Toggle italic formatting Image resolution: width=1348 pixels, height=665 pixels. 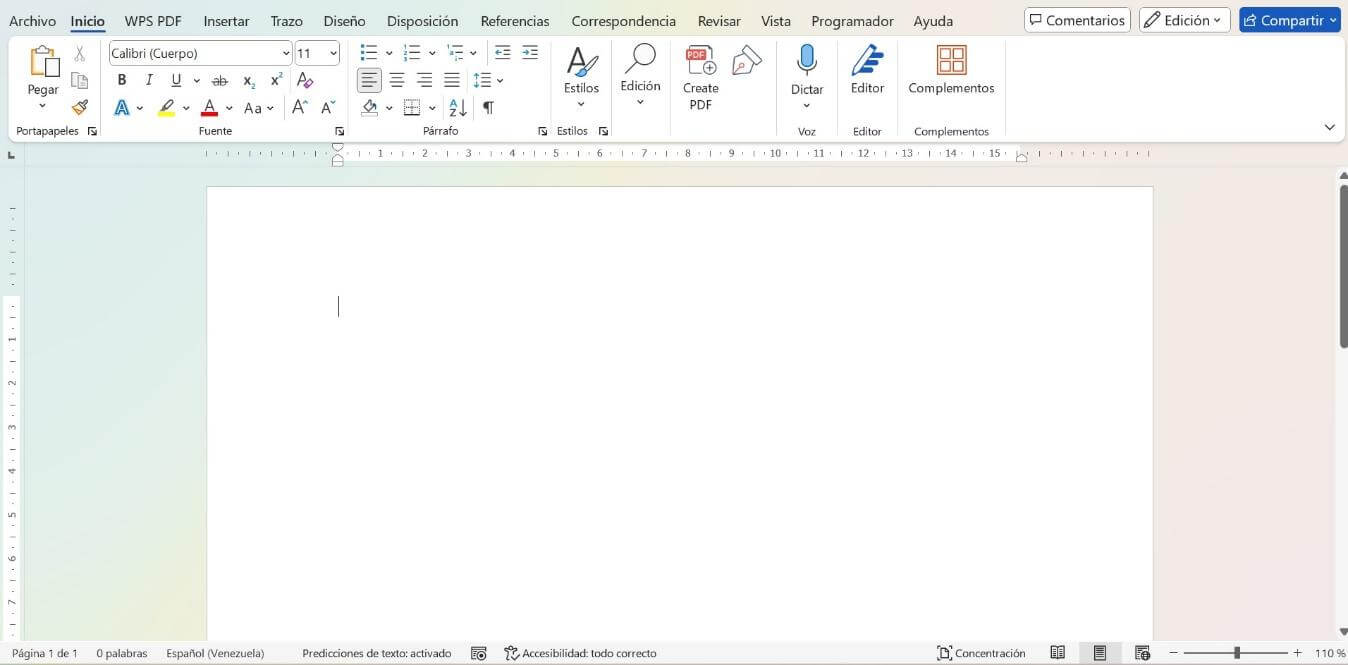point(149,81)
